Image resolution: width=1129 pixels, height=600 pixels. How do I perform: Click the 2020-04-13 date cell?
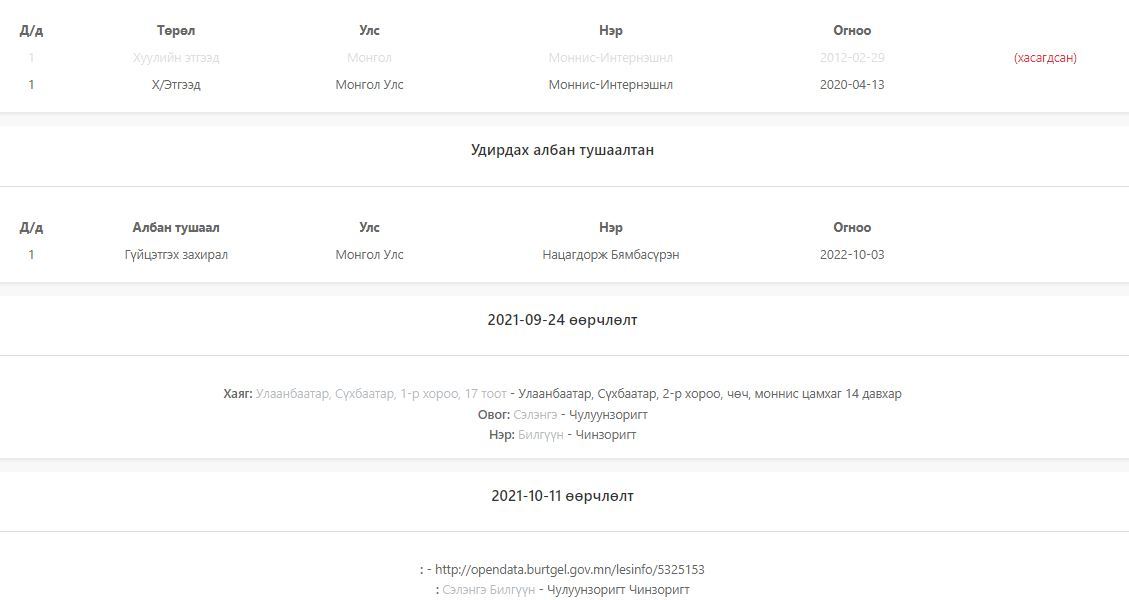point(852,84)
